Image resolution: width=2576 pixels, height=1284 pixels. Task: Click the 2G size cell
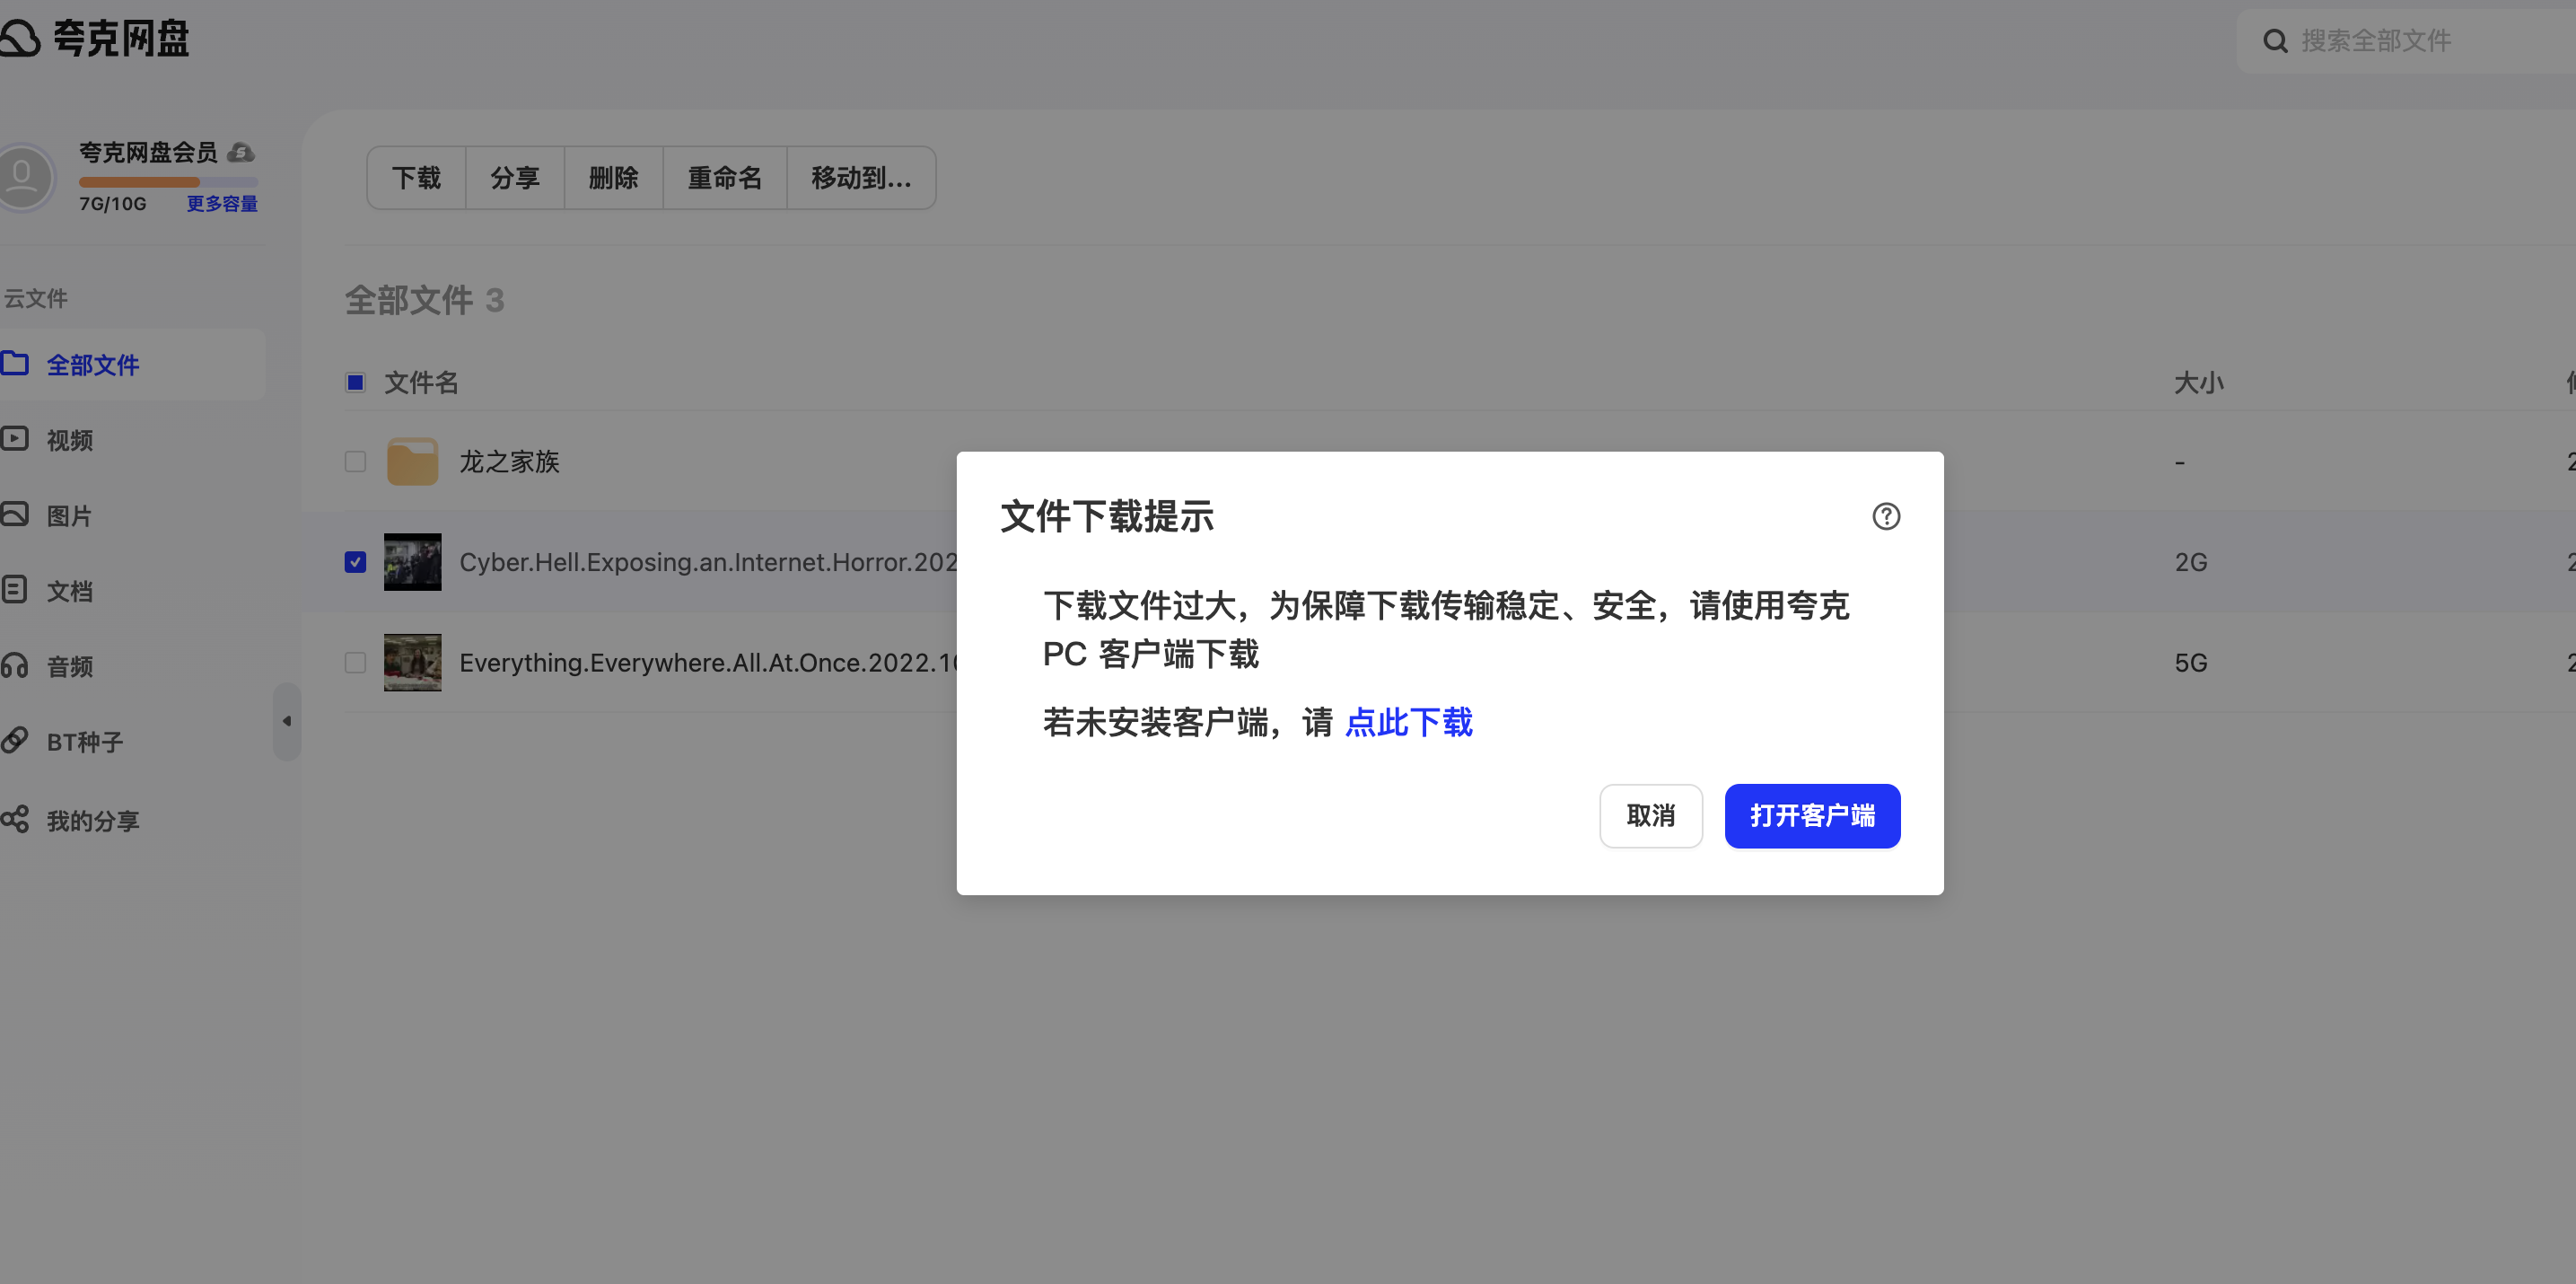2191,562
